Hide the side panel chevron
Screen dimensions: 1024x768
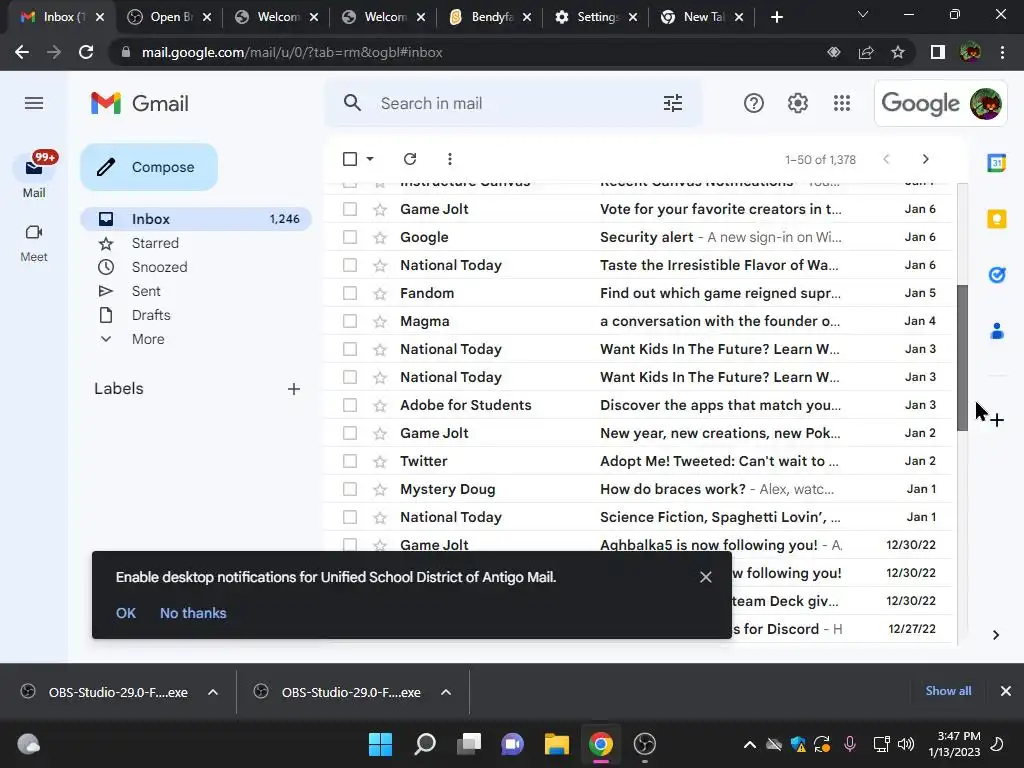tap(996, 635)
